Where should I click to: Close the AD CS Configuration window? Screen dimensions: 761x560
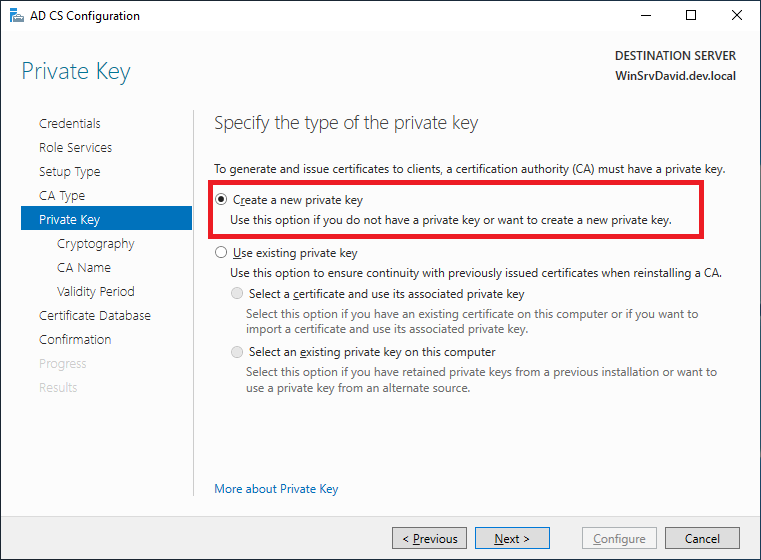pos(737,16)
